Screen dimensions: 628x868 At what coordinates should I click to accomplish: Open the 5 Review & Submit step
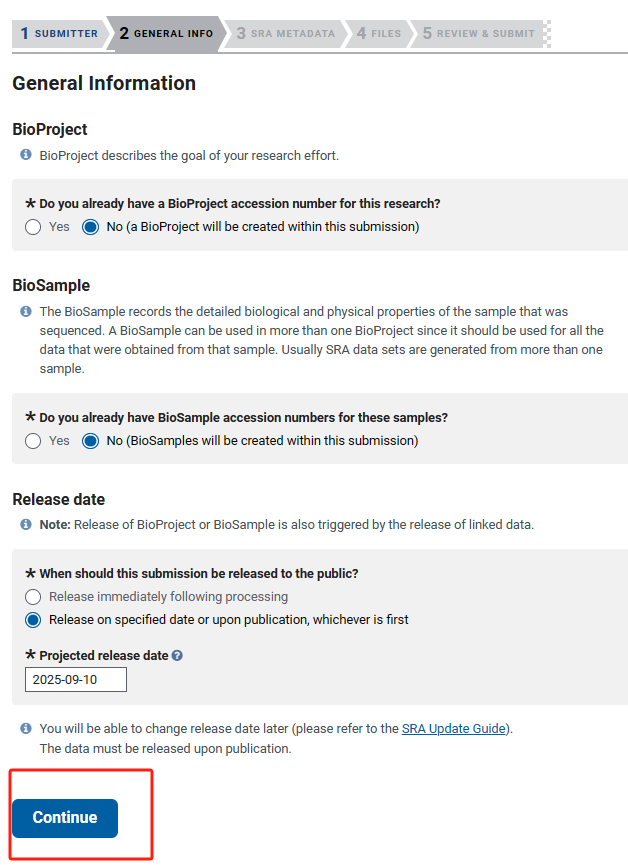tap(478, 34)
